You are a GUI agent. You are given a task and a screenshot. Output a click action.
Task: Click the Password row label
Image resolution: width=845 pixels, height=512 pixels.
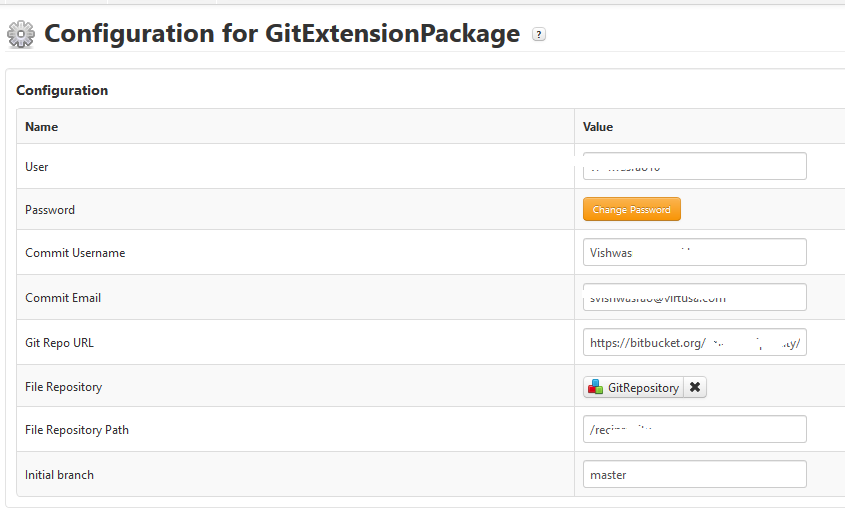click(x=50, y=210)
